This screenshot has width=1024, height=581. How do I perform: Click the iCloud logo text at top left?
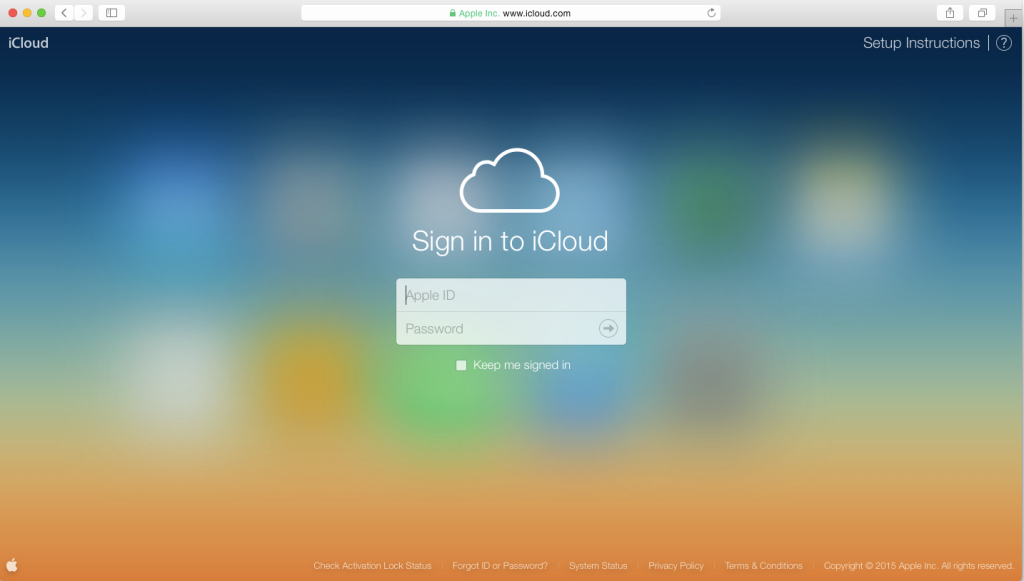tap(28, 43)
